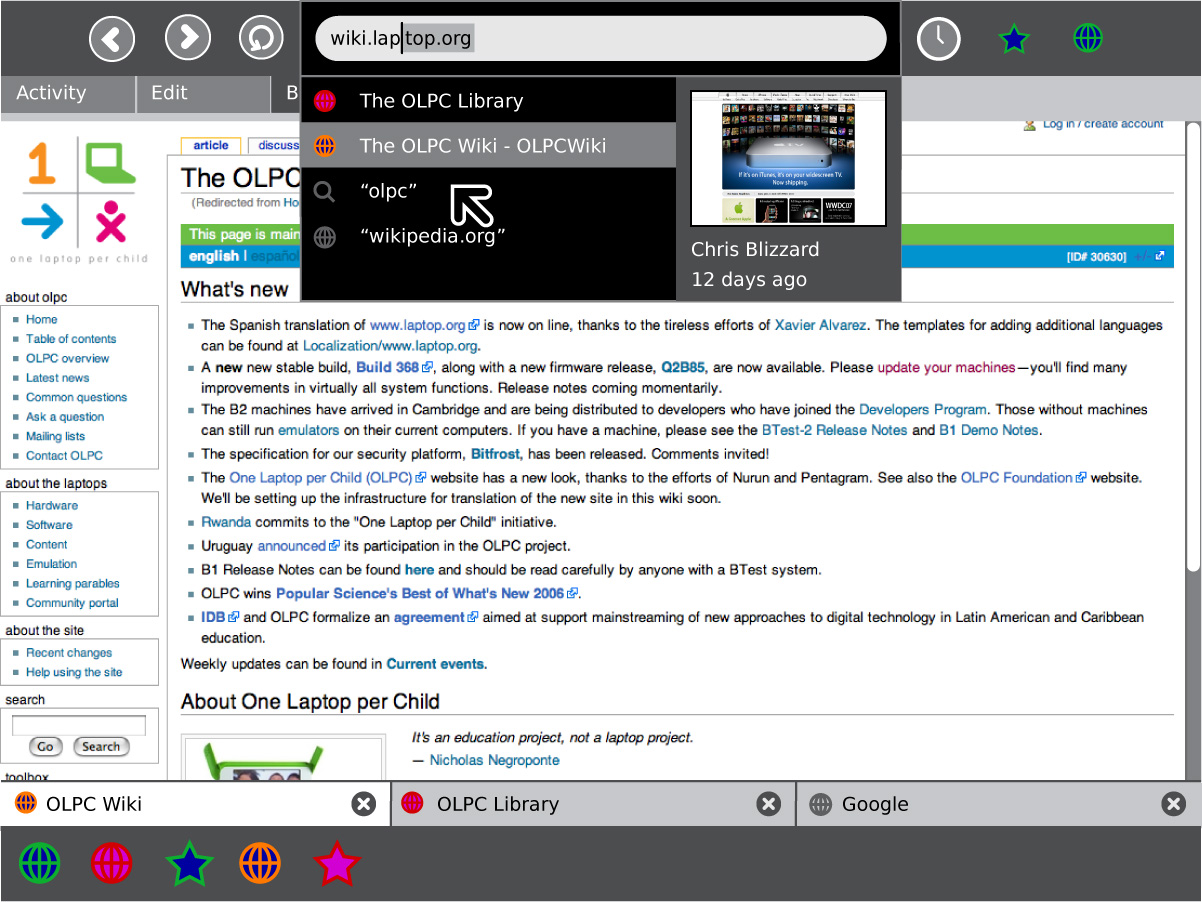1202x902 pixels.
Task: Click the red globe icon in bottom tray
Action: [111, 863]
